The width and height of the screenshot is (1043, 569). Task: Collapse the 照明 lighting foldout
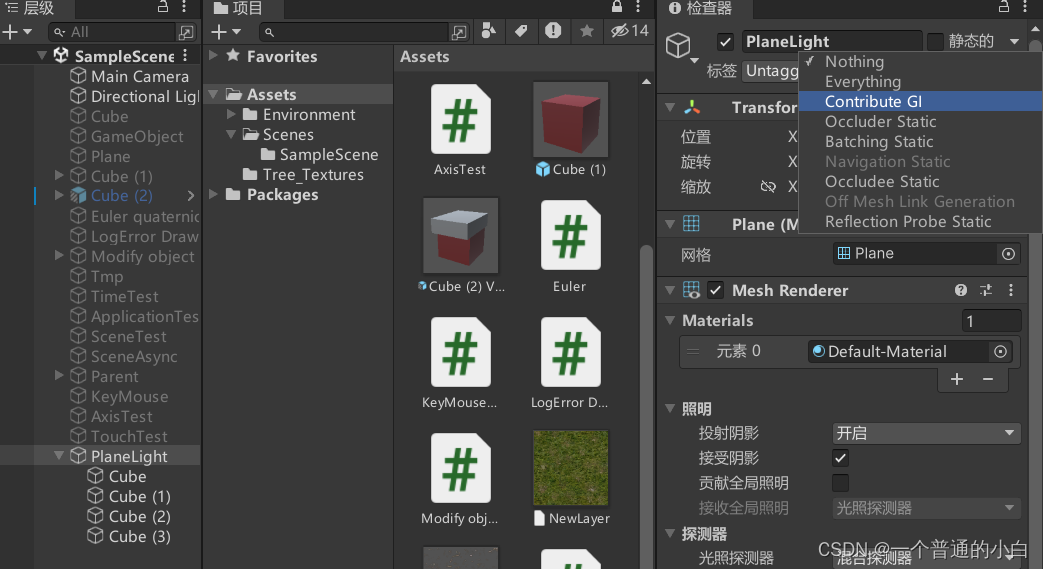coord(670,408)
